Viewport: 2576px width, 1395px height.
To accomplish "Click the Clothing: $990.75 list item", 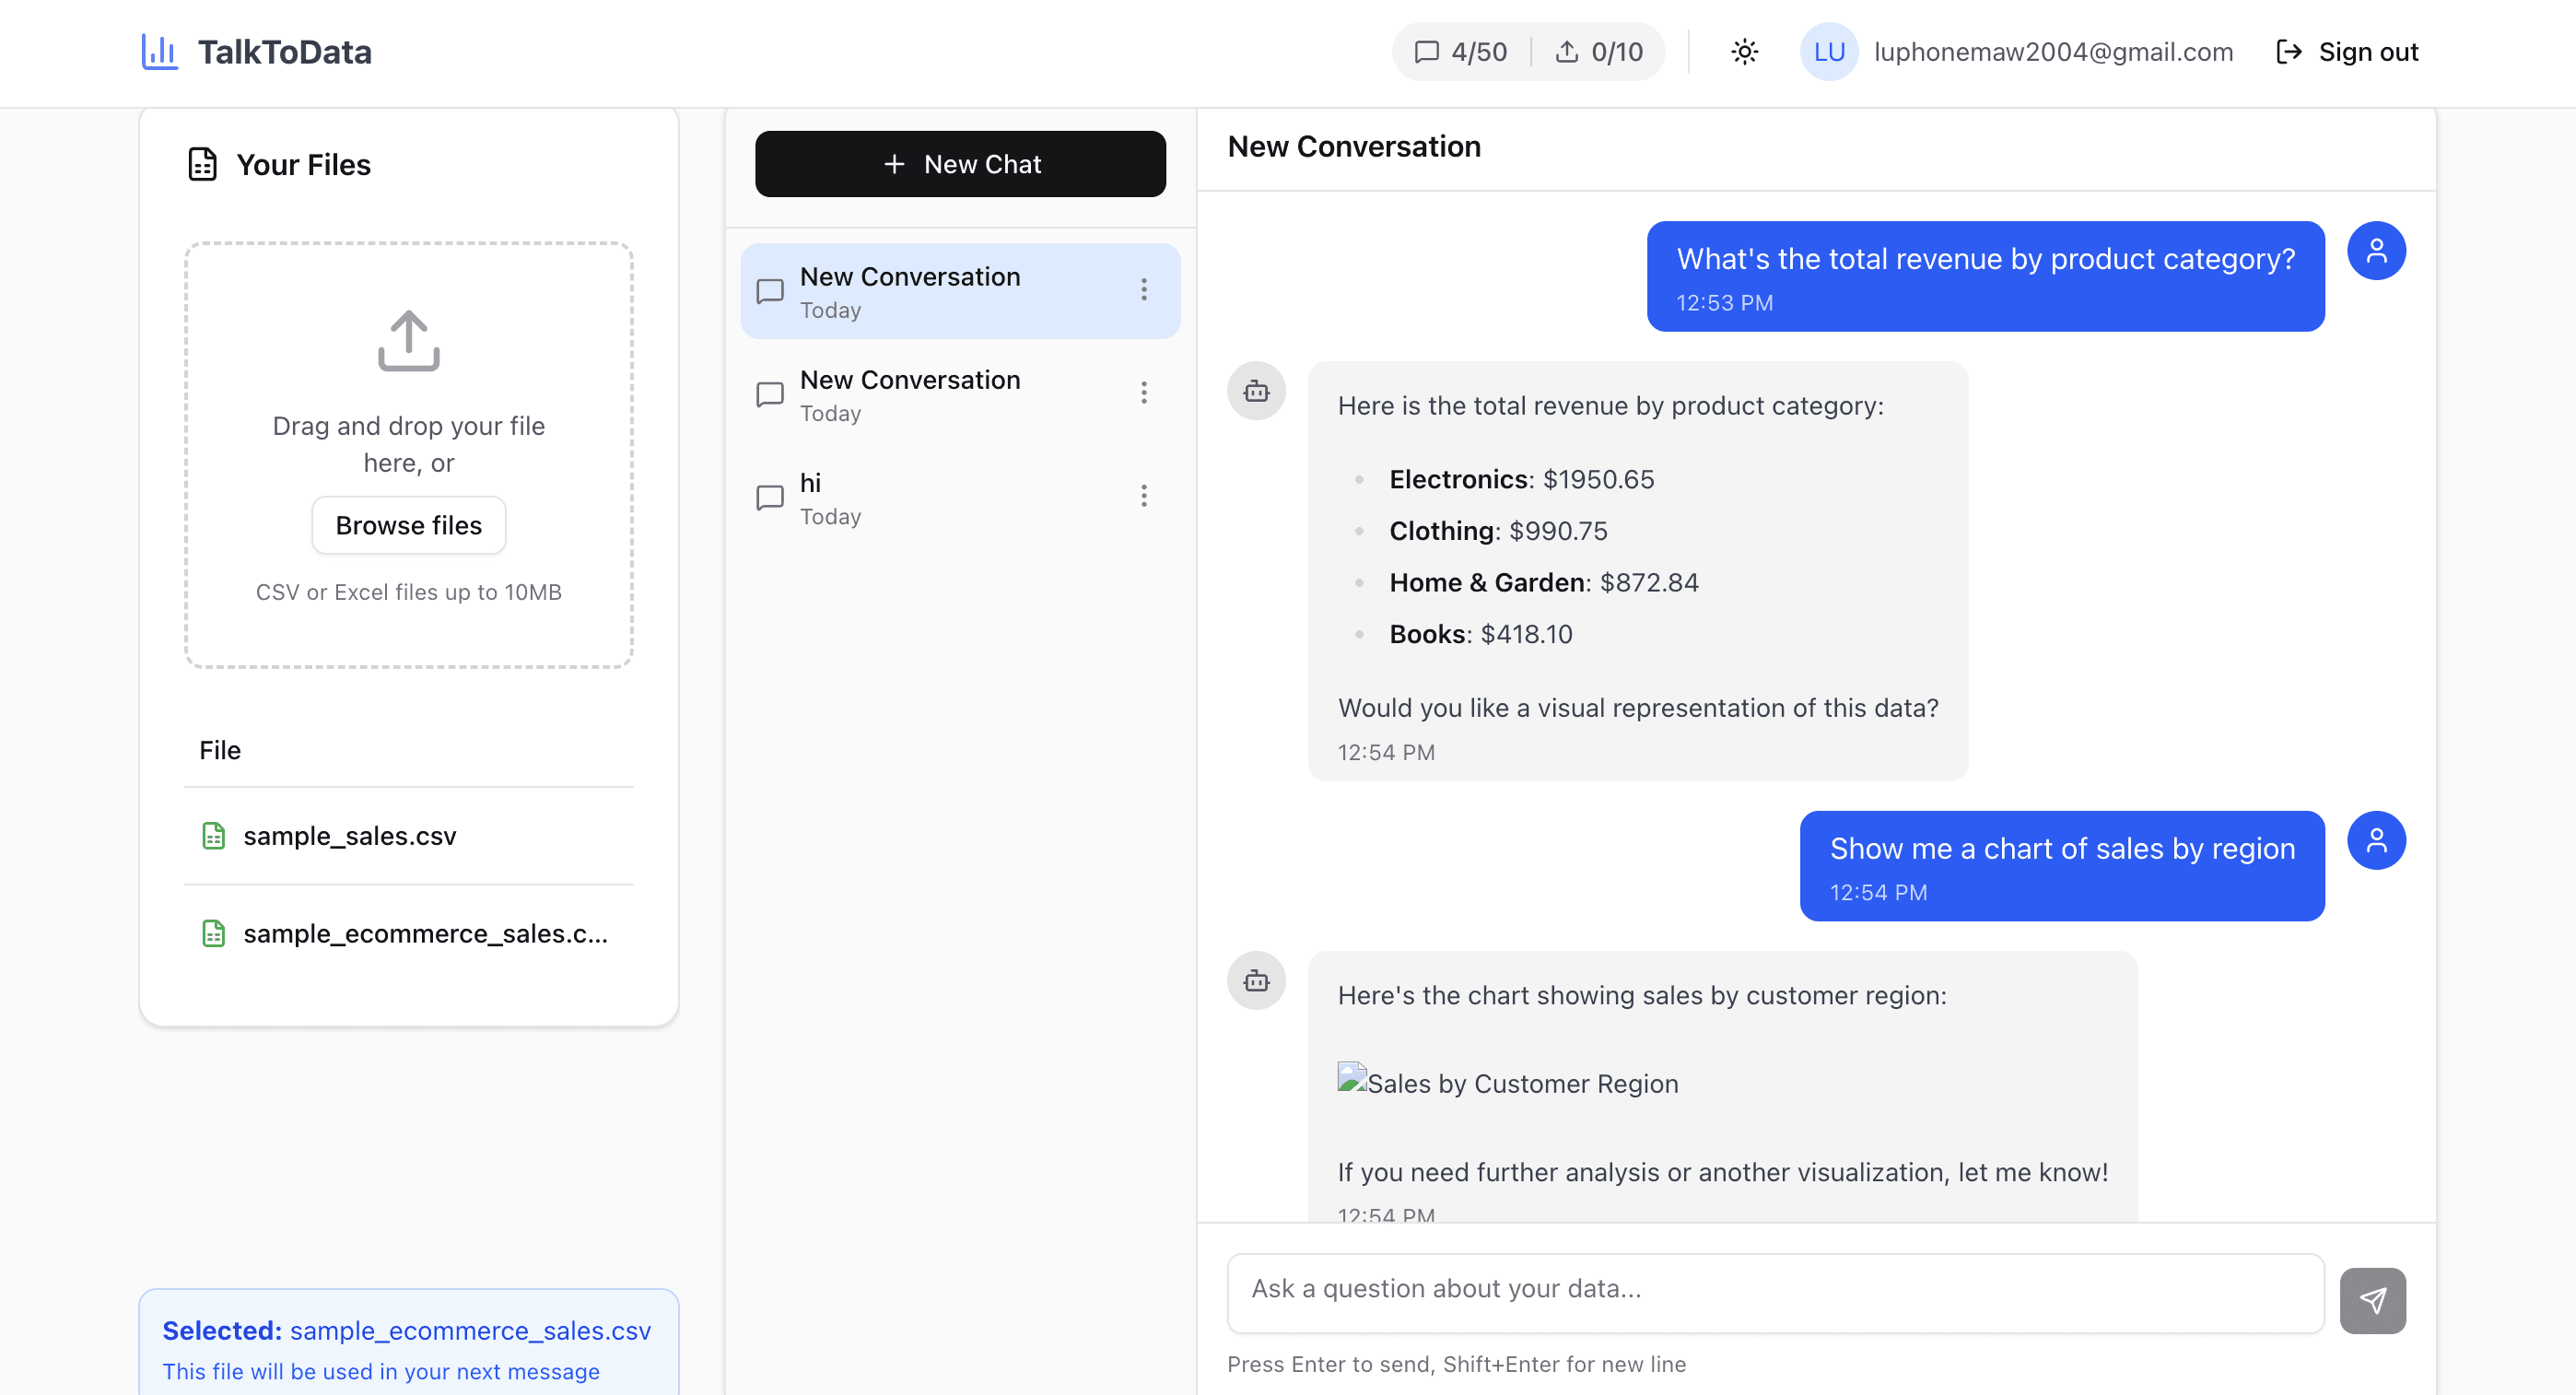I will [1498, 531].
